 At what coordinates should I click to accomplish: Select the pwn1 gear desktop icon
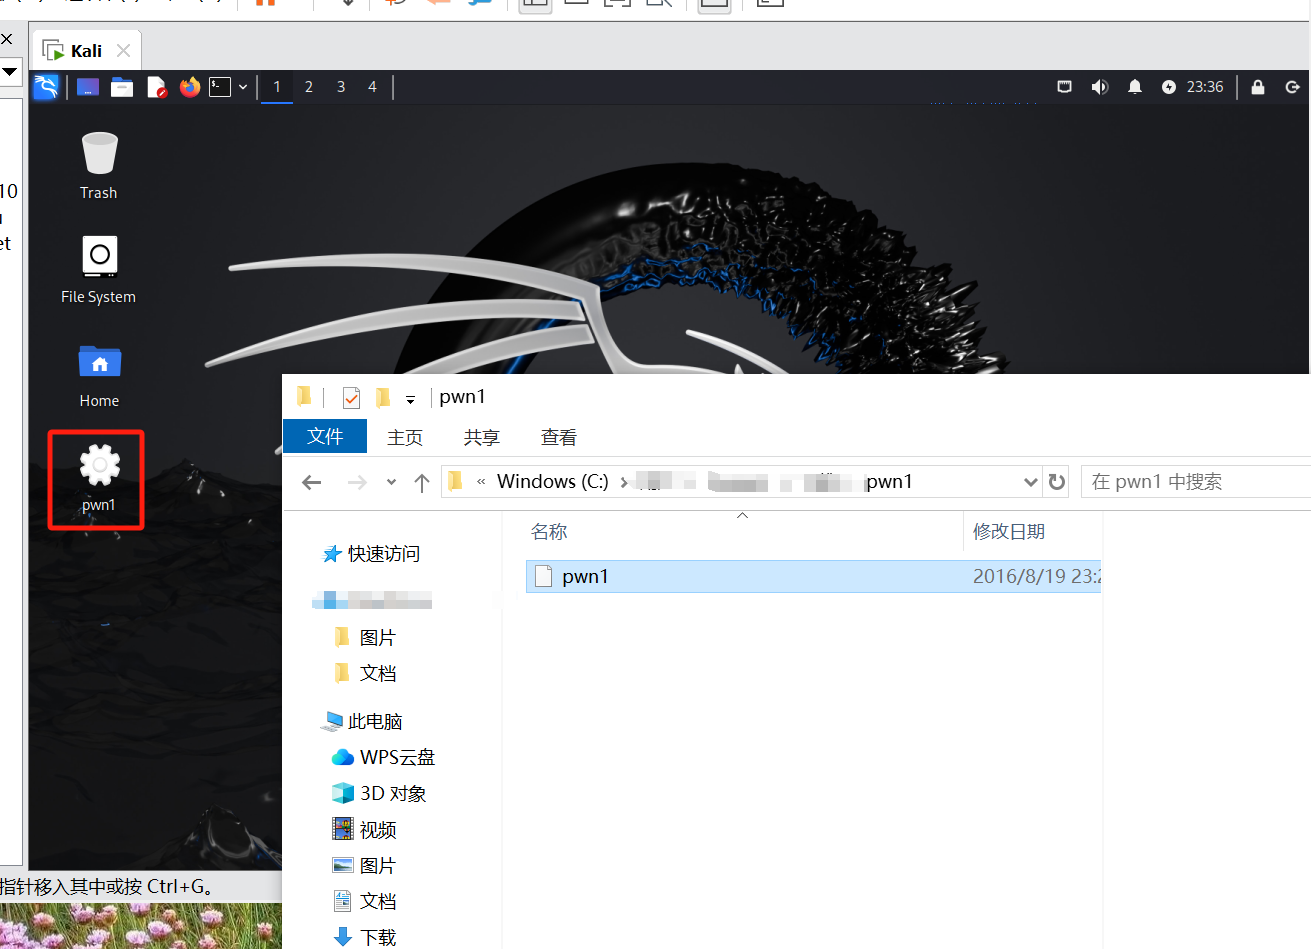(x=99, y=478)
